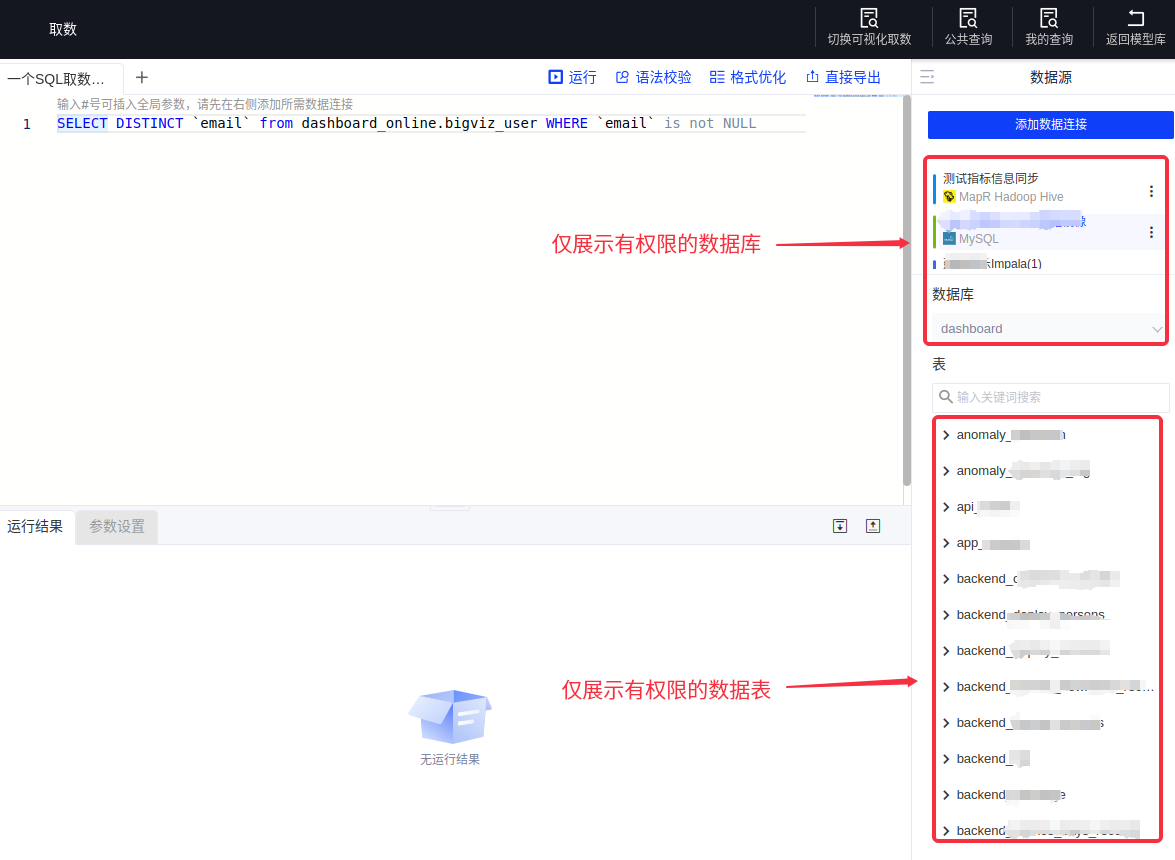The width and height of the screenshot is (1175, 860).
Task: Open the dashboard database dropdown
Action: point(1050,328)
